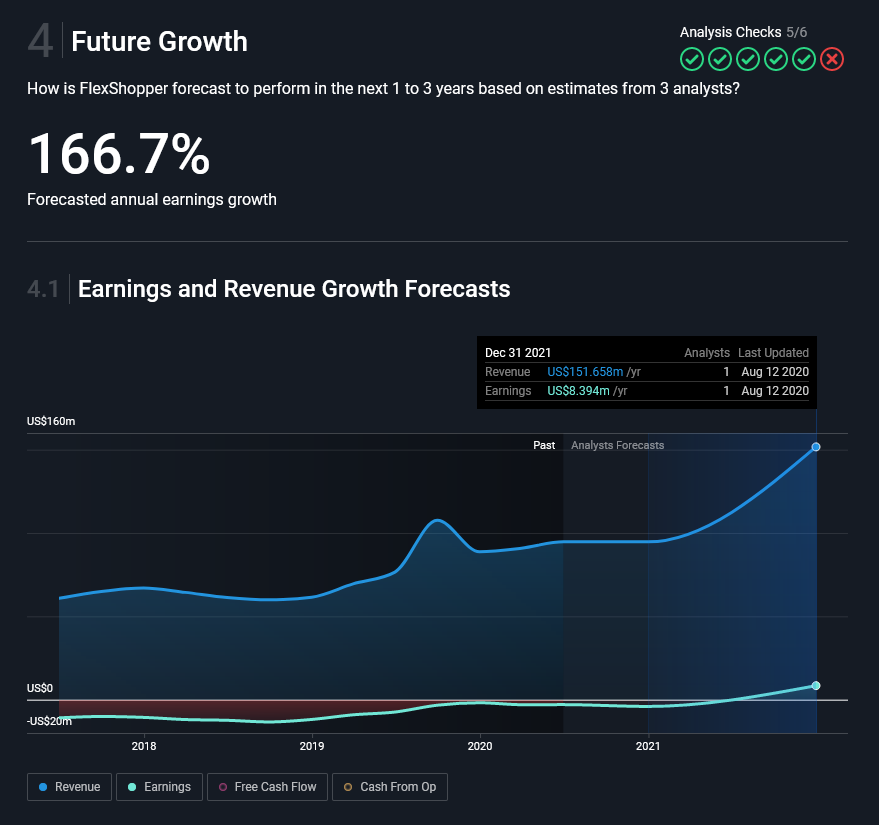Click the 166.7% growth figure

[119, 154]
